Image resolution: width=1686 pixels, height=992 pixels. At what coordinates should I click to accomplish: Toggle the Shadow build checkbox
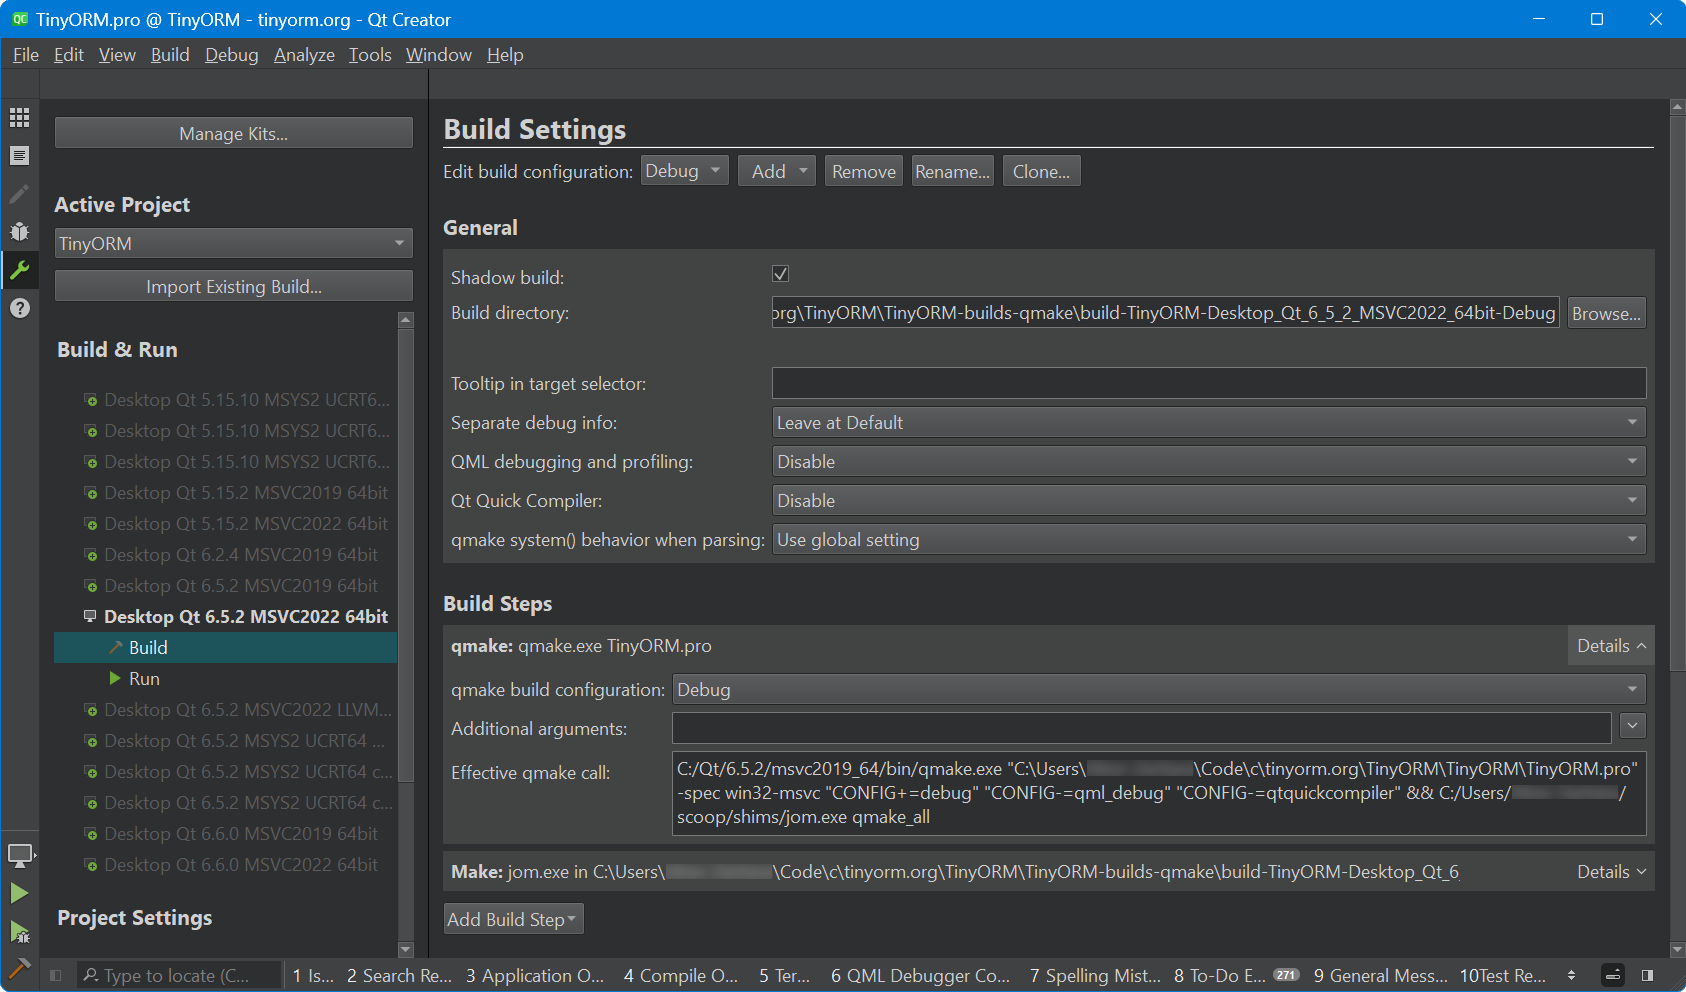point(781,274)
